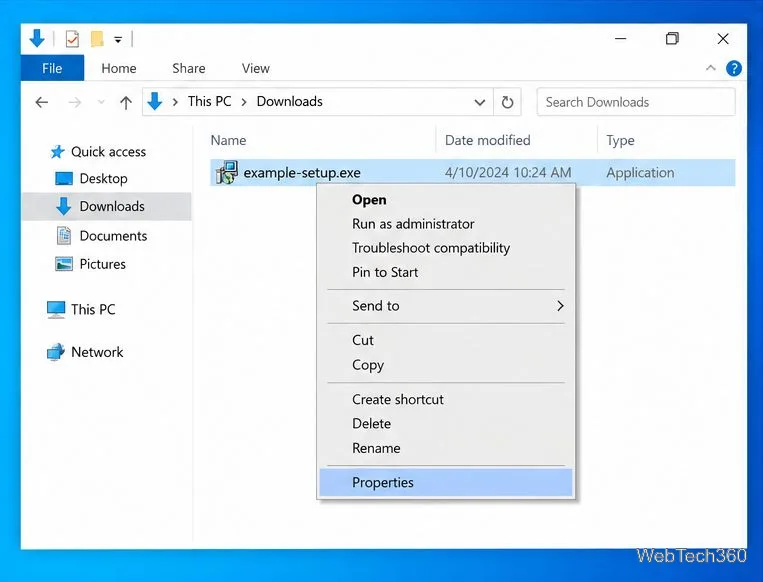Click Downloads in the address path
The width and height of the screenshot is (763, 582).
(x=290, y=101)
